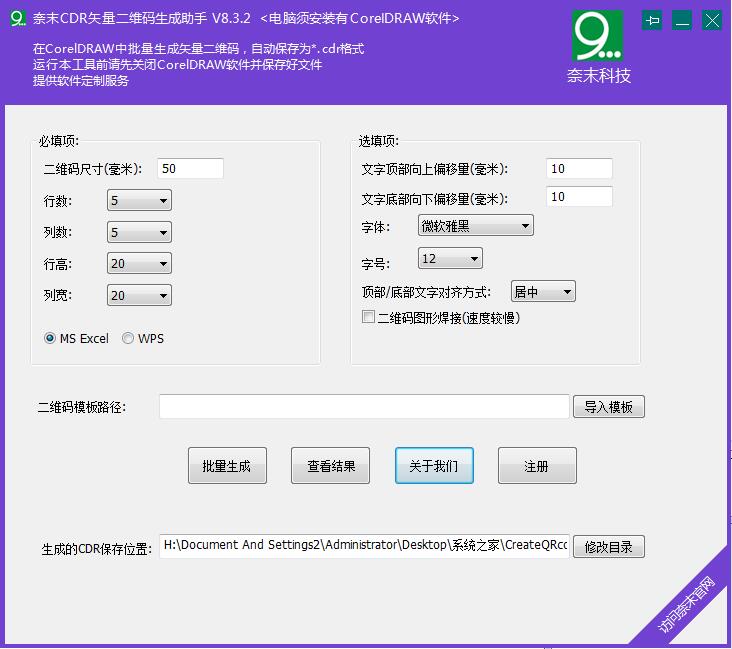Enable 二维码图形焊接 checkbox

368,318
